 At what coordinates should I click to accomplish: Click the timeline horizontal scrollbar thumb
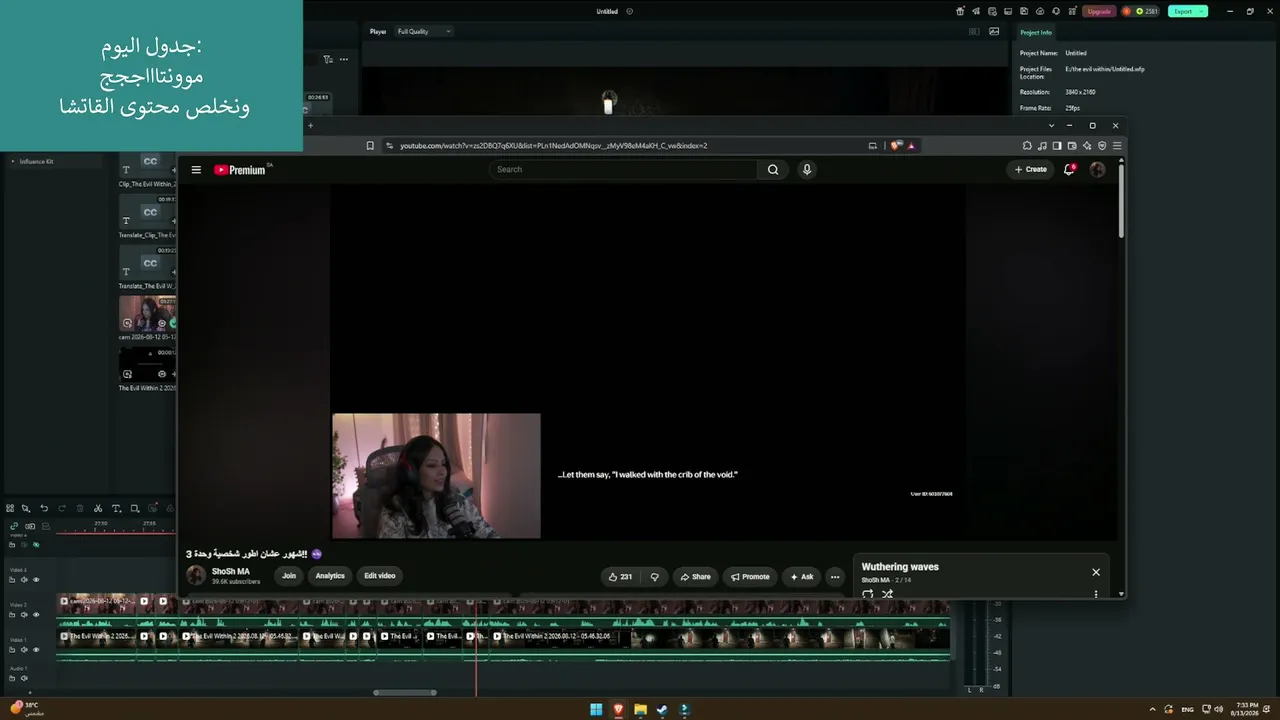405,692
